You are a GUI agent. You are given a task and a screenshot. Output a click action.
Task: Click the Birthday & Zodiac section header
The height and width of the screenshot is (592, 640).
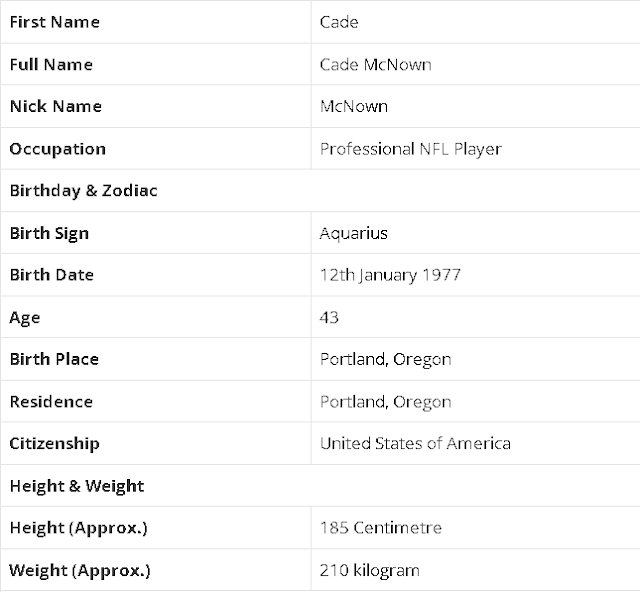pos(83,191)
